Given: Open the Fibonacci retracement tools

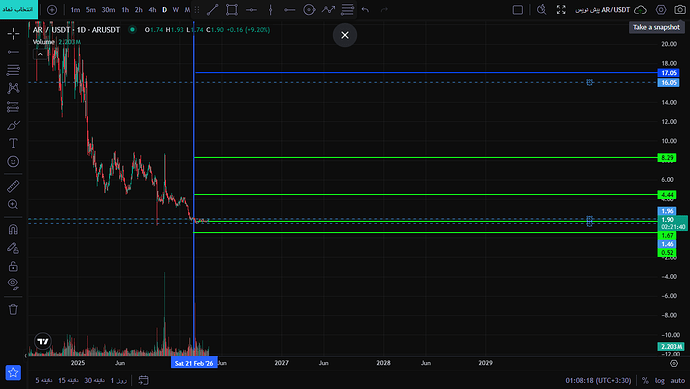Looking at the screenshot, I should [13, 70].
